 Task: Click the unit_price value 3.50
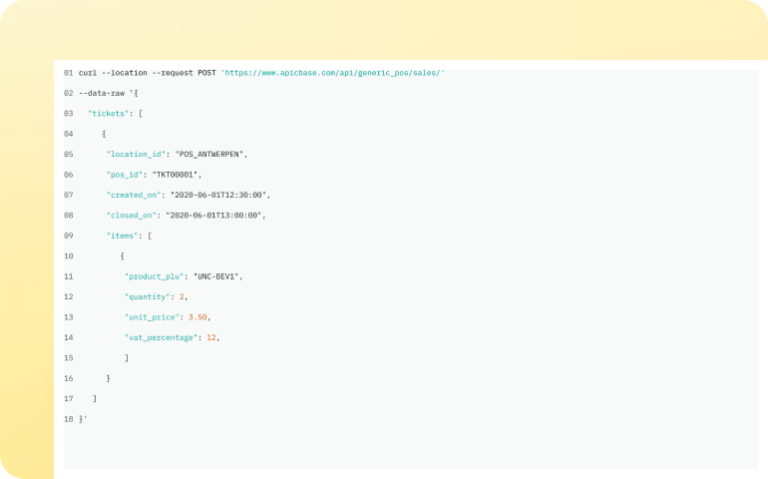[198, 317]
